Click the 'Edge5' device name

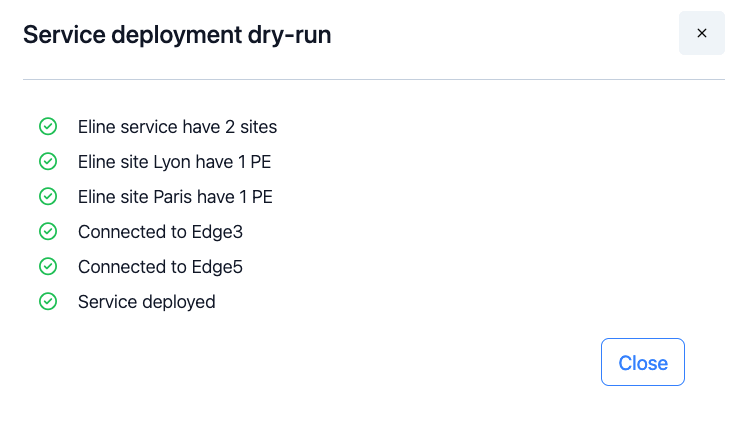(x=220, y=267)
